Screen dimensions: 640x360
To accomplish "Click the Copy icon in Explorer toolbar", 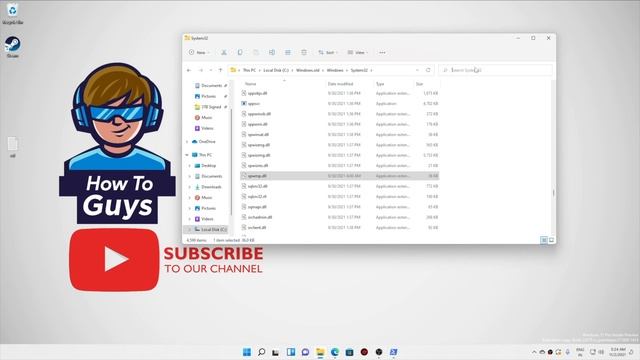I will tap(240, 52).
